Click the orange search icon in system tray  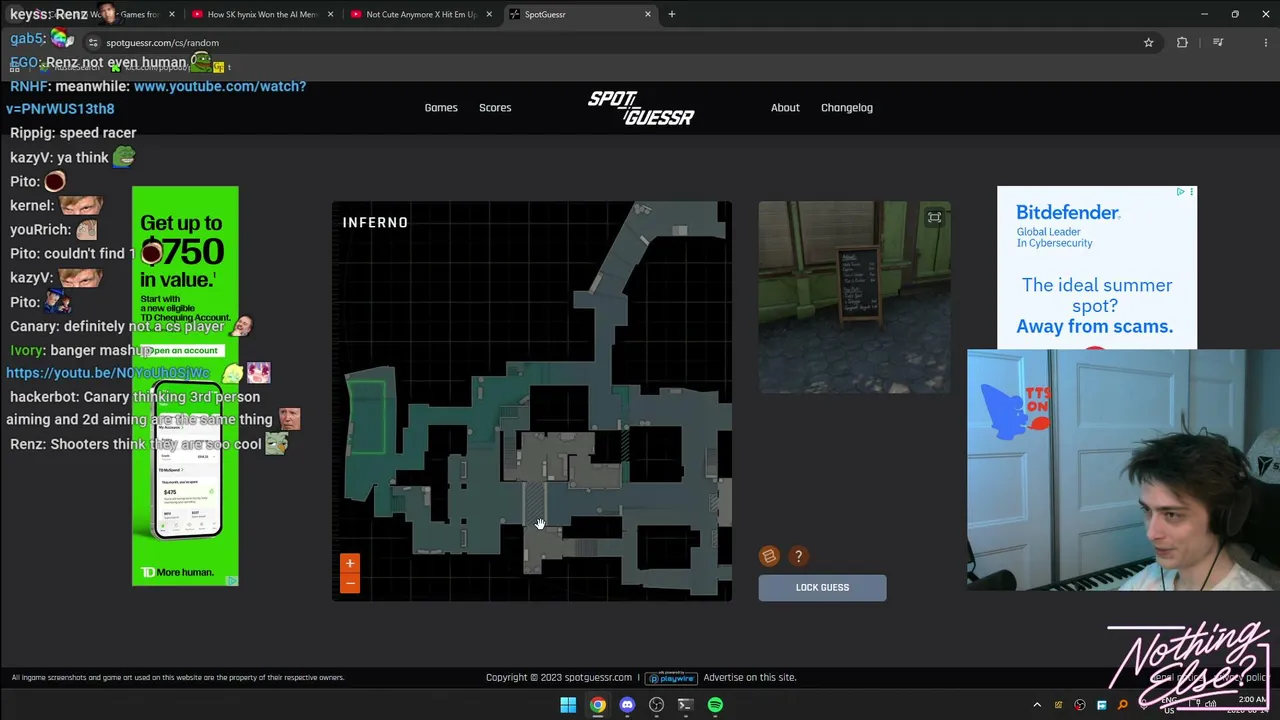point(1123,705)
